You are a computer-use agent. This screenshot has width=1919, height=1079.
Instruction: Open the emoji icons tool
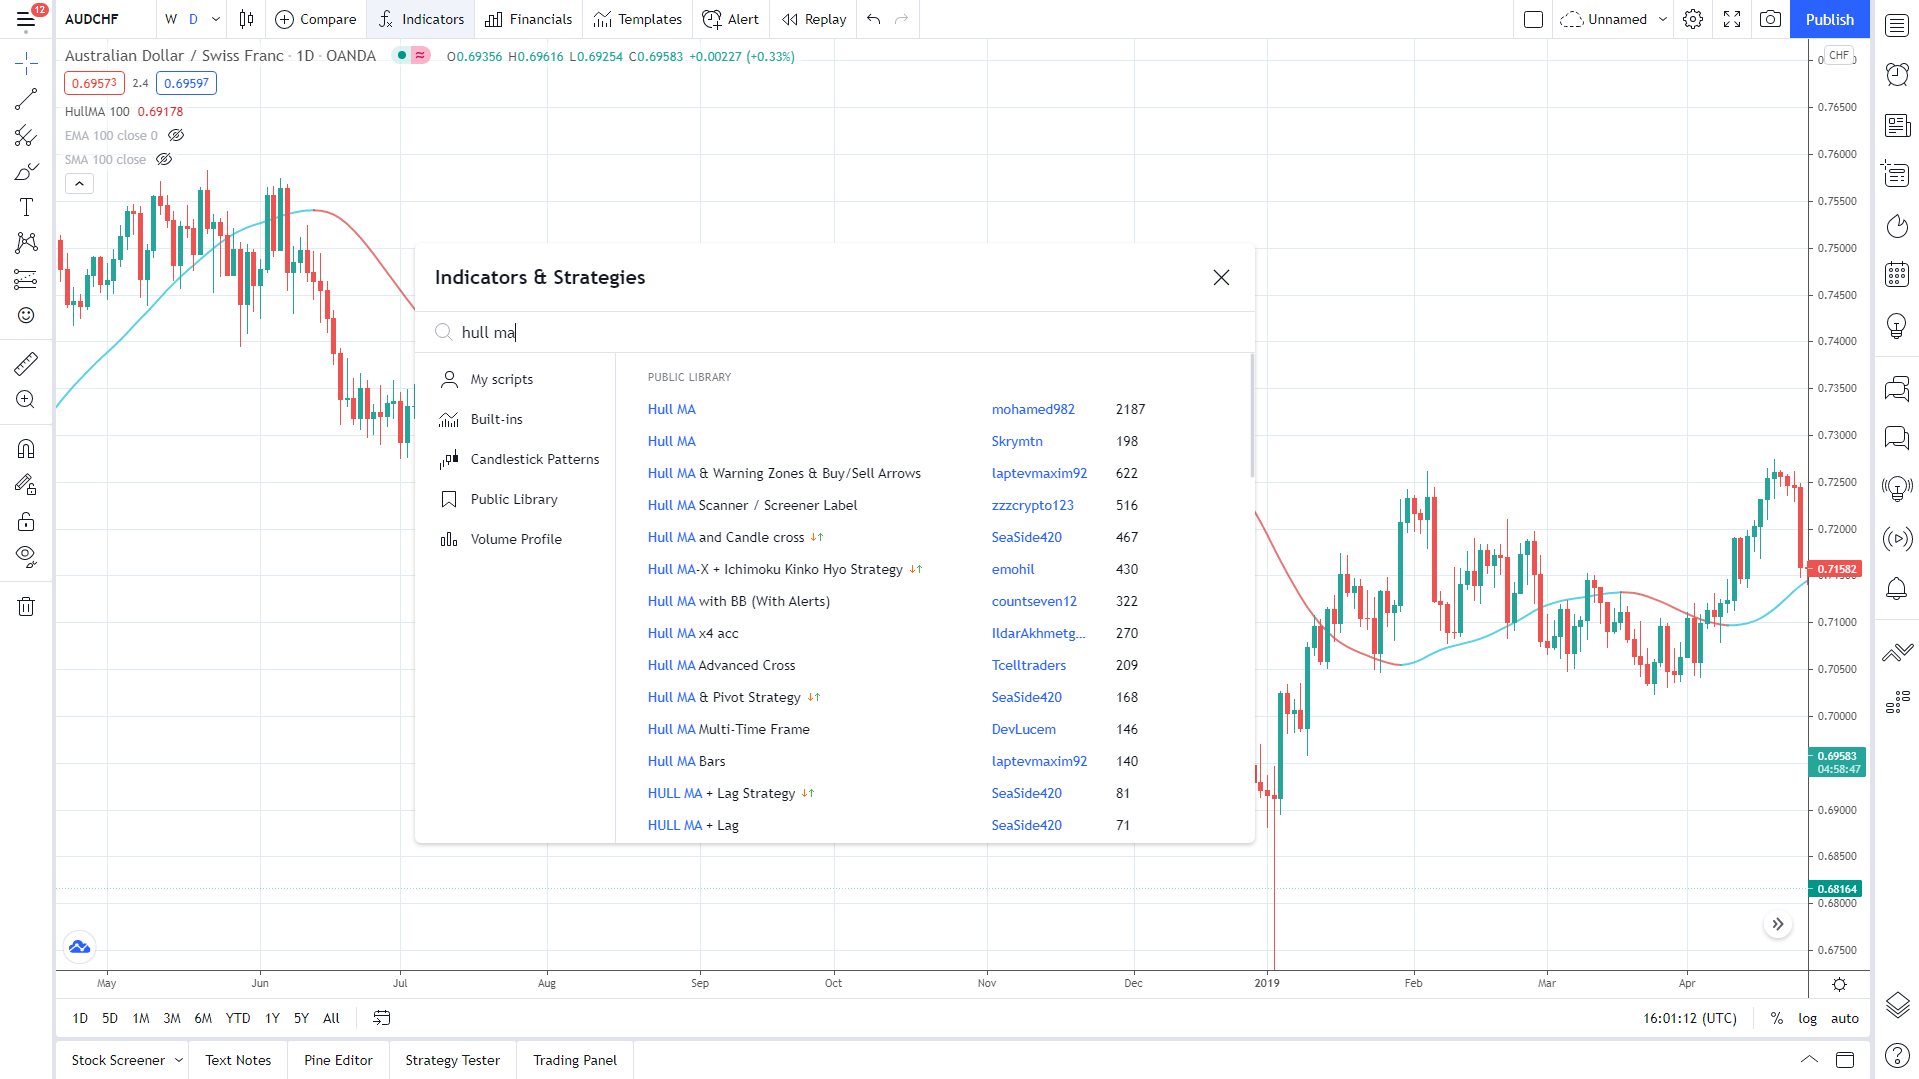26,315
